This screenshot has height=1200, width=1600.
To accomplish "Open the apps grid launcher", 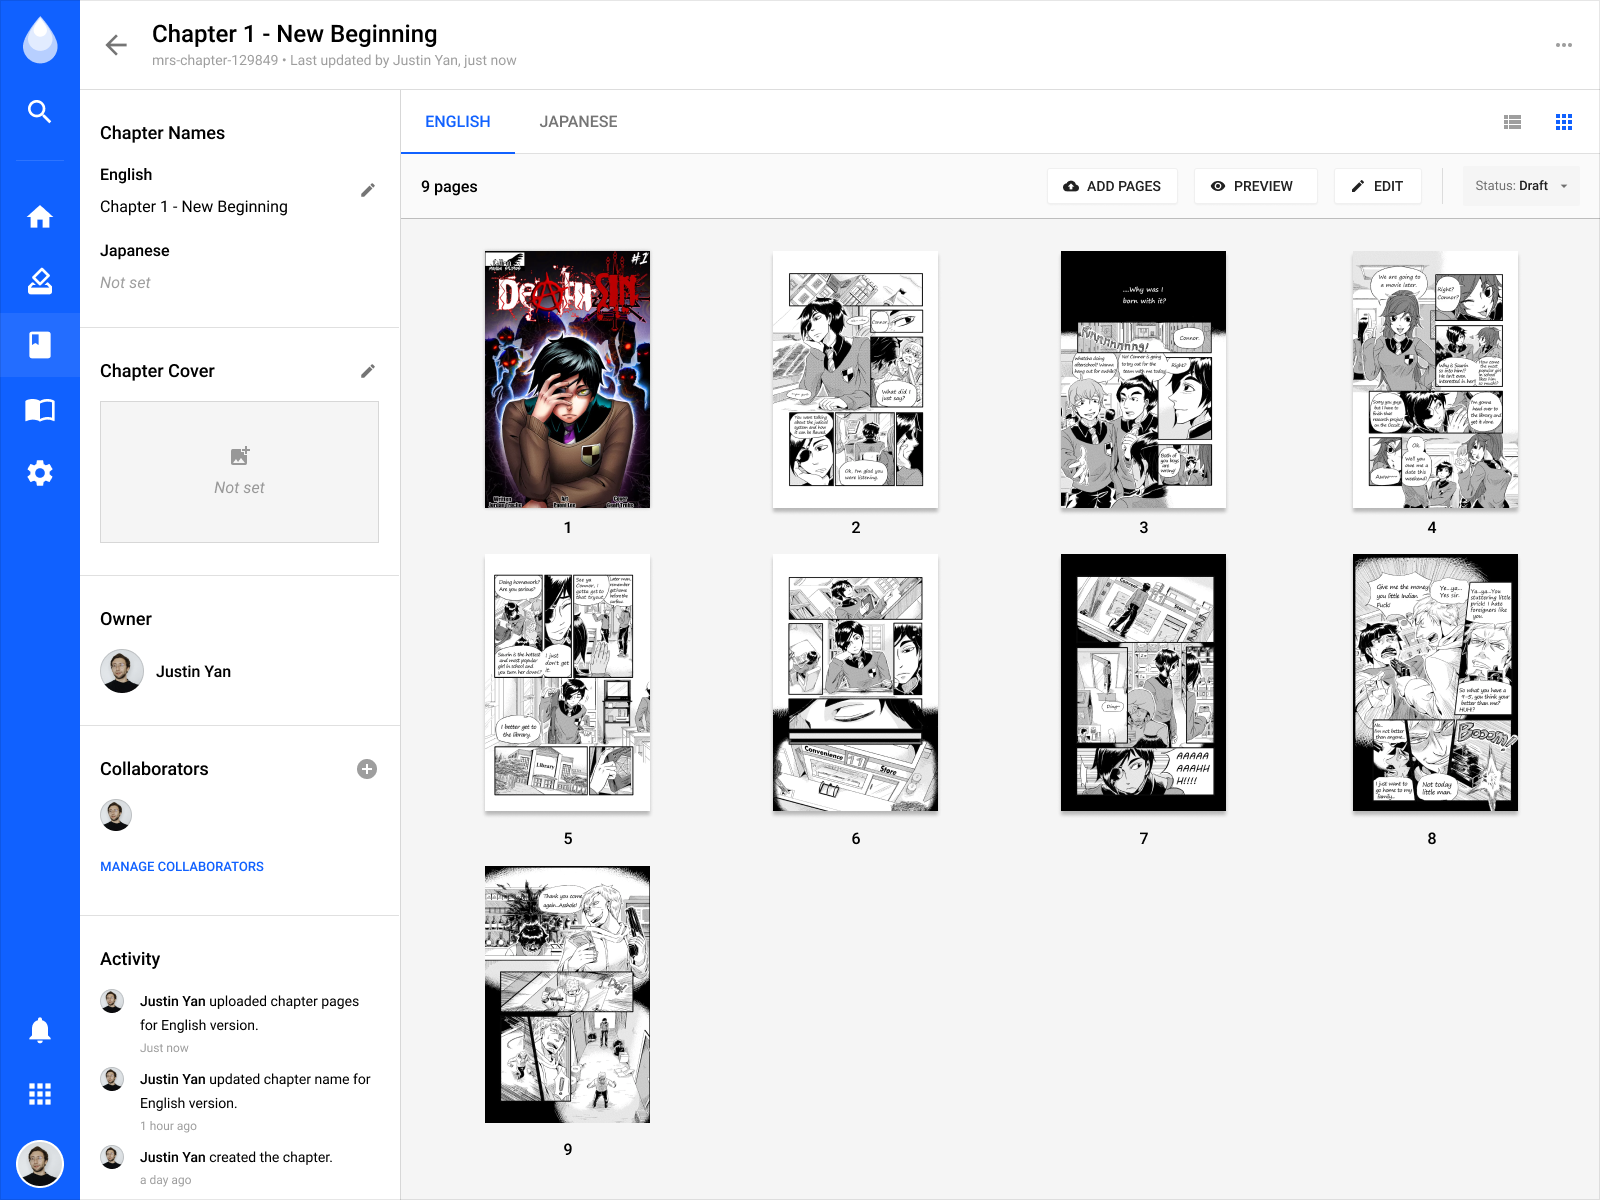I will [x=39, y=1094].
